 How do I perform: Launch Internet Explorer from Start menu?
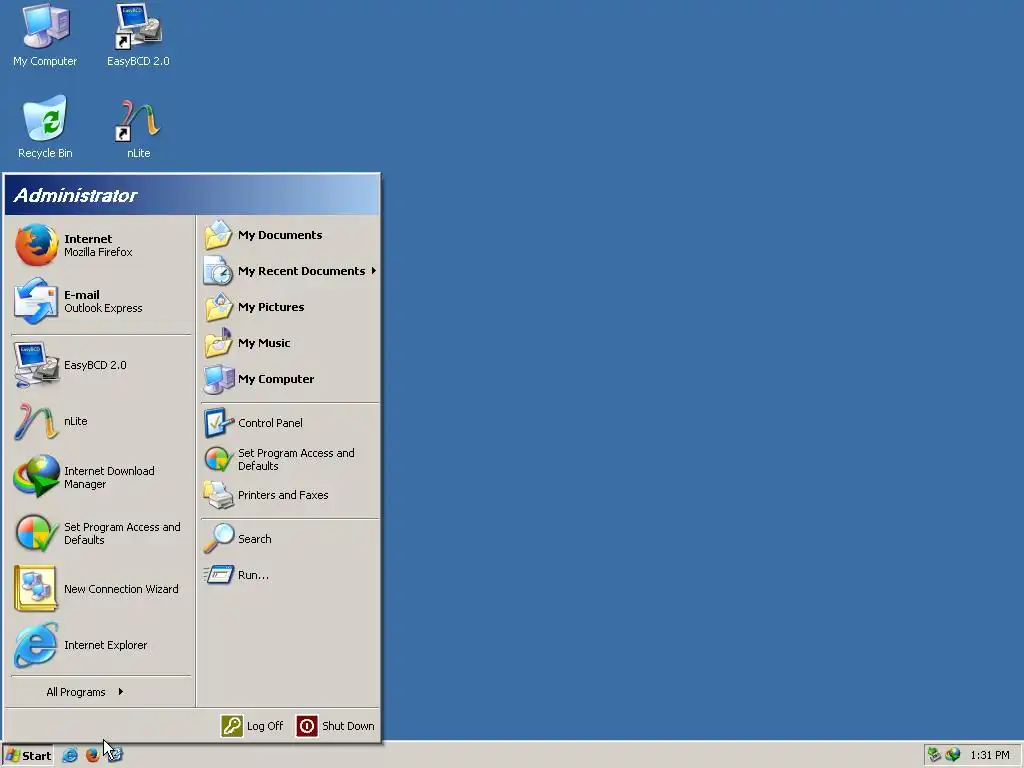tap(101, 645)
